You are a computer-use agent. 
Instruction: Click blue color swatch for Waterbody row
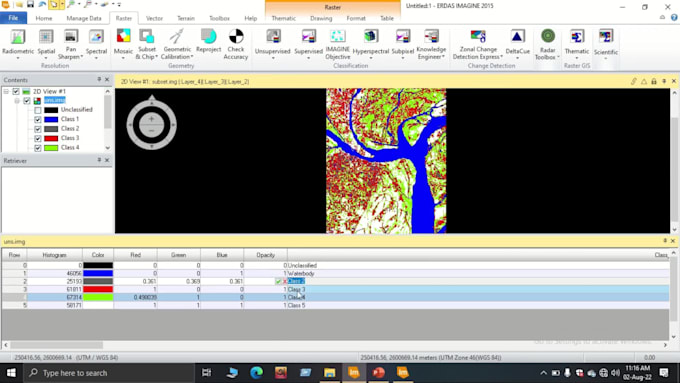98,273
